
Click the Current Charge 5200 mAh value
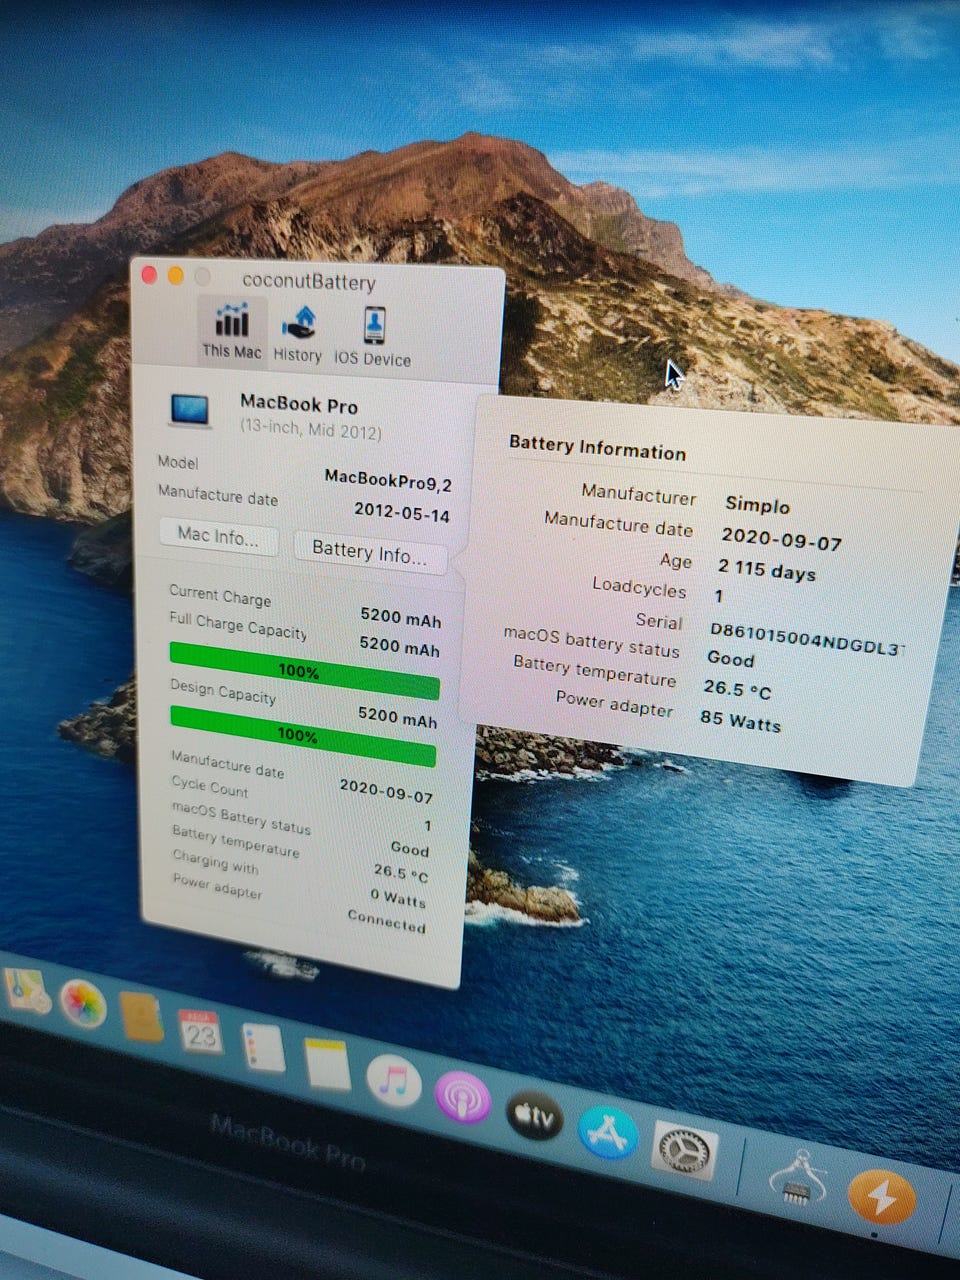[401, 618]
